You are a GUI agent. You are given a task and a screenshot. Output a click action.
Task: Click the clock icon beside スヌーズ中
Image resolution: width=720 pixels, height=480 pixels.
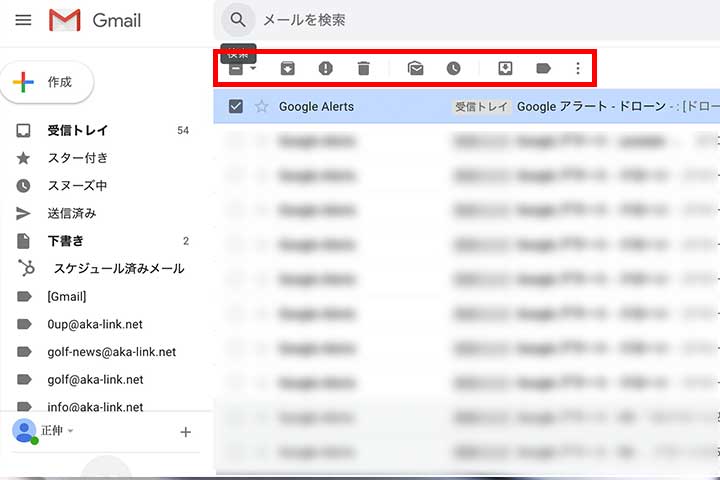point(23,186)
